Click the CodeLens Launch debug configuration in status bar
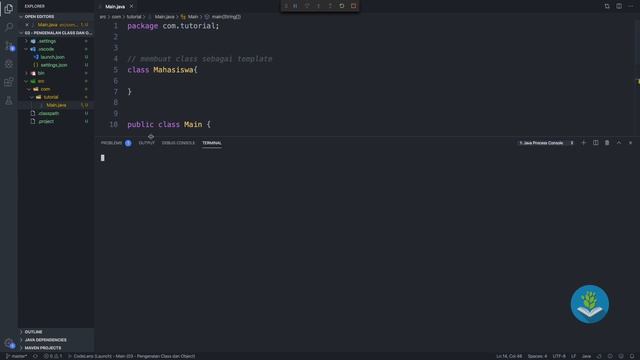The image size is (640, 360). click(131, 356)
